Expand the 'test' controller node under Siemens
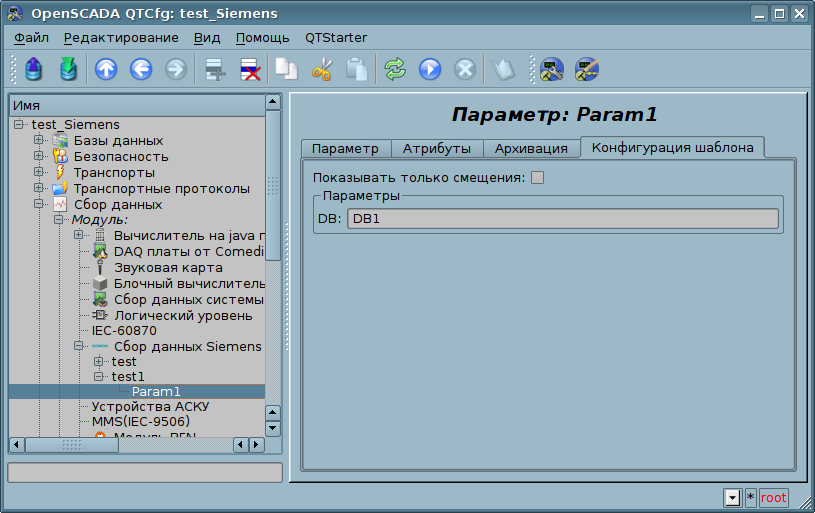 coord(98,361)
